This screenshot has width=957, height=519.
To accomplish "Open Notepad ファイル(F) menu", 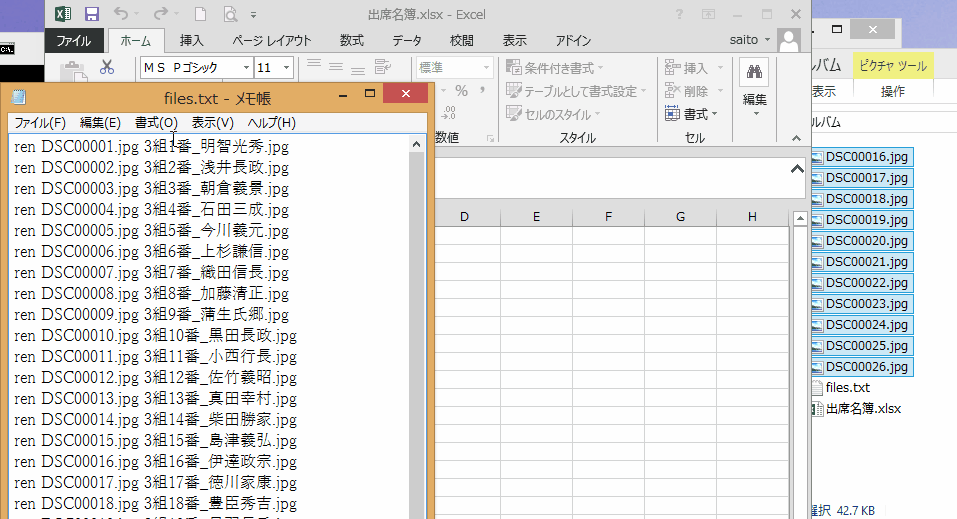I will click(x=40, y=123).
